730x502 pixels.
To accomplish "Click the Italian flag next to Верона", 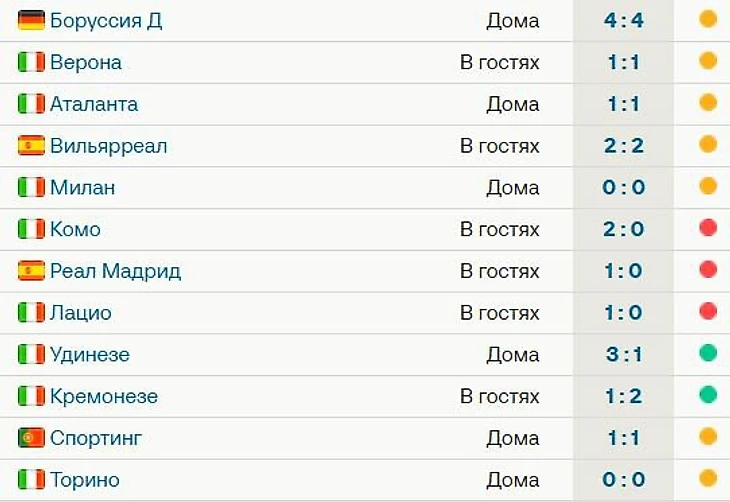I will (31, 62).
